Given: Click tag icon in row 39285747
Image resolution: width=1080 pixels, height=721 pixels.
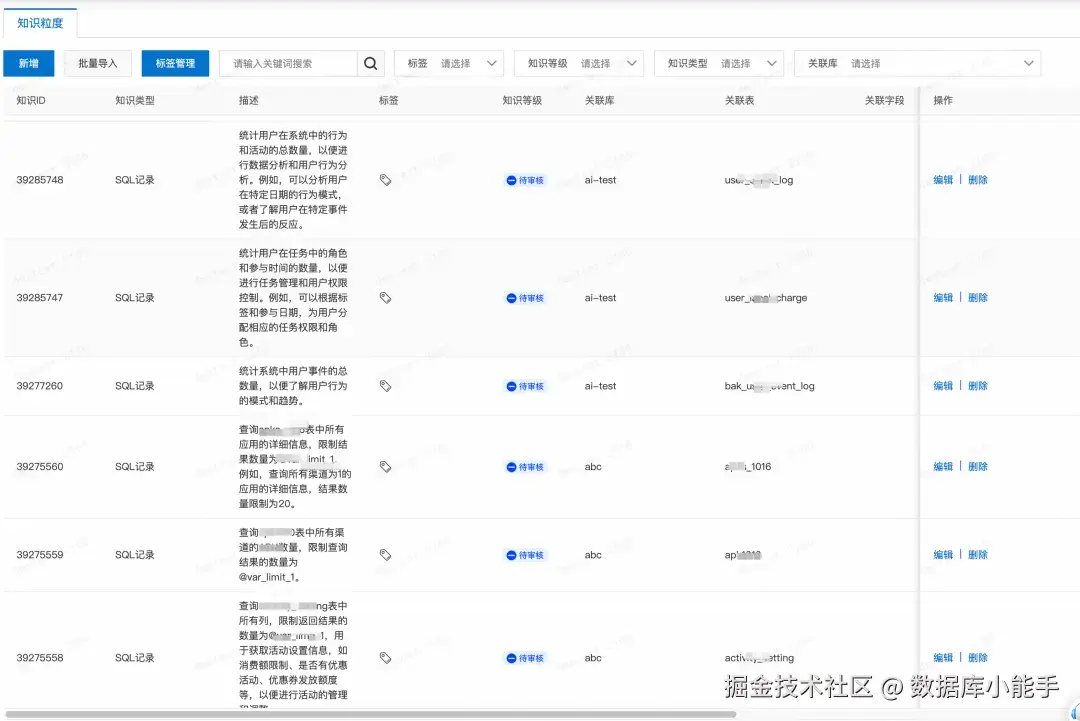Looking at the screenshot, I should point(386,297).
